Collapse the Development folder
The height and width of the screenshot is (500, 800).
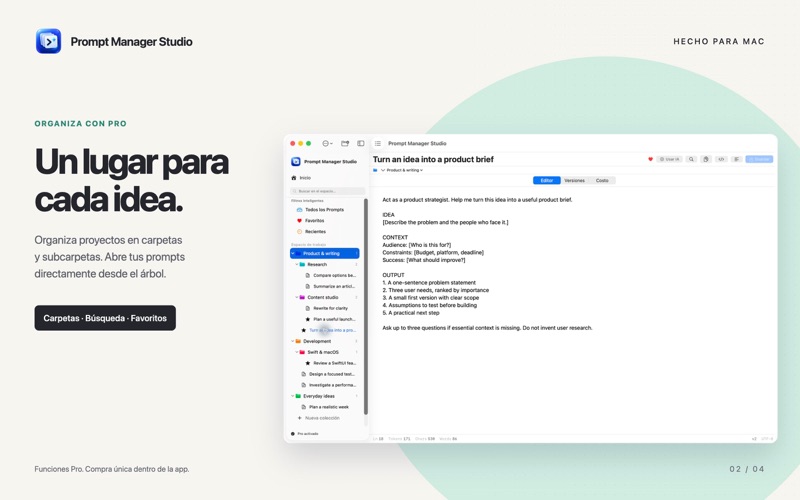click(x=293, y=341)
